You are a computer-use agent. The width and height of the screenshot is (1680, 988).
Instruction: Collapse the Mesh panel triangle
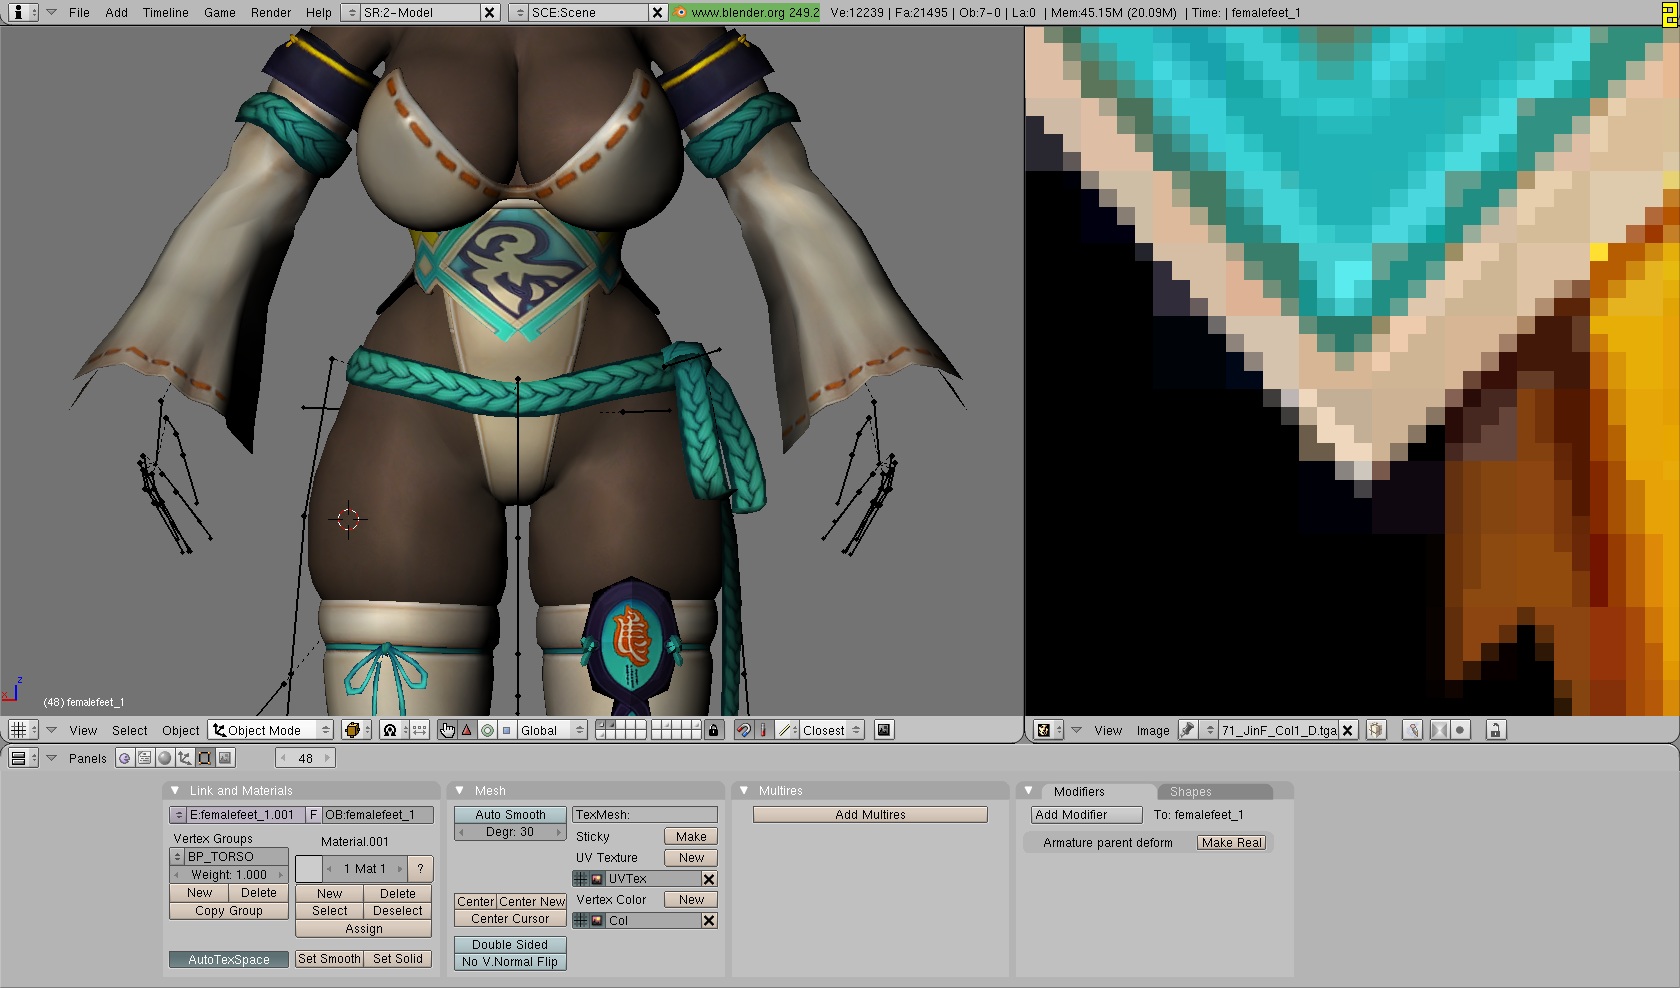click(459, 790)
